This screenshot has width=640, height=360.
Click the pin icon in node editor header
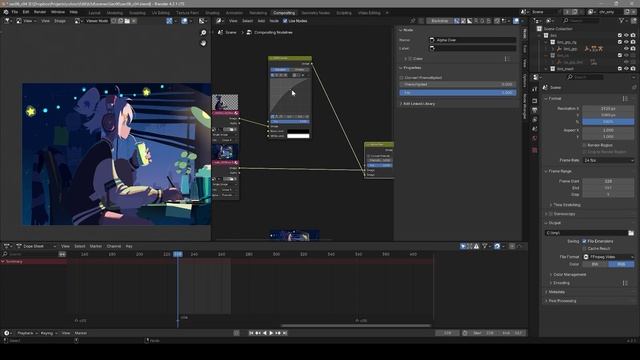click(x=413, y=21)
